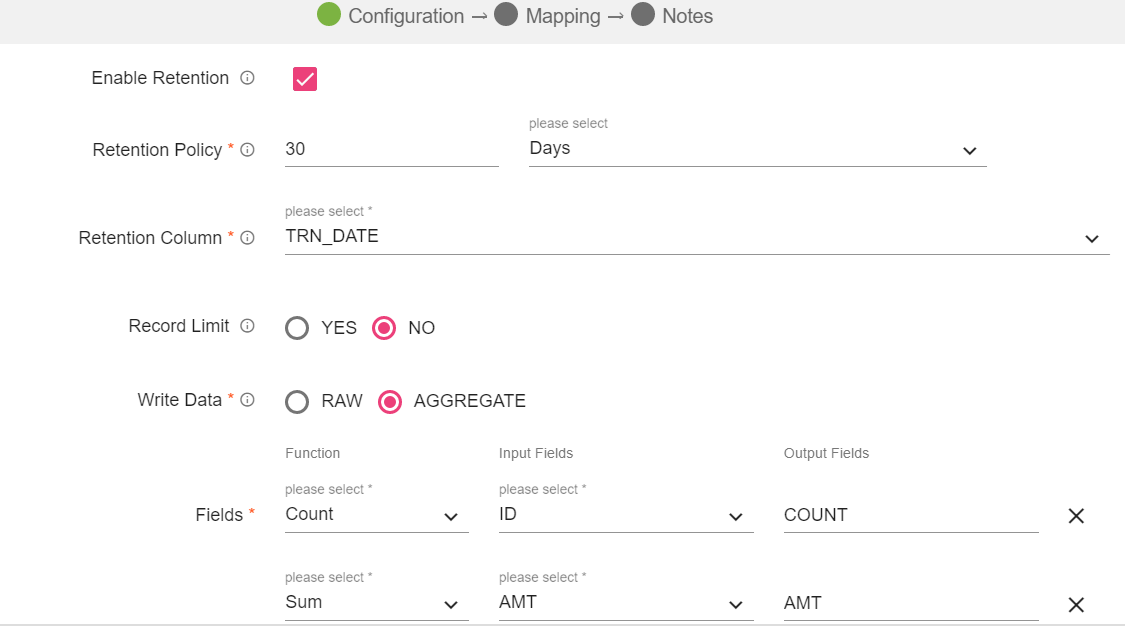Image resolution: width=1125 pixels, height=626 pixels.
Task: Click info icon beside Retention Column
Action: pyautogui.click(x=247, y=238)
